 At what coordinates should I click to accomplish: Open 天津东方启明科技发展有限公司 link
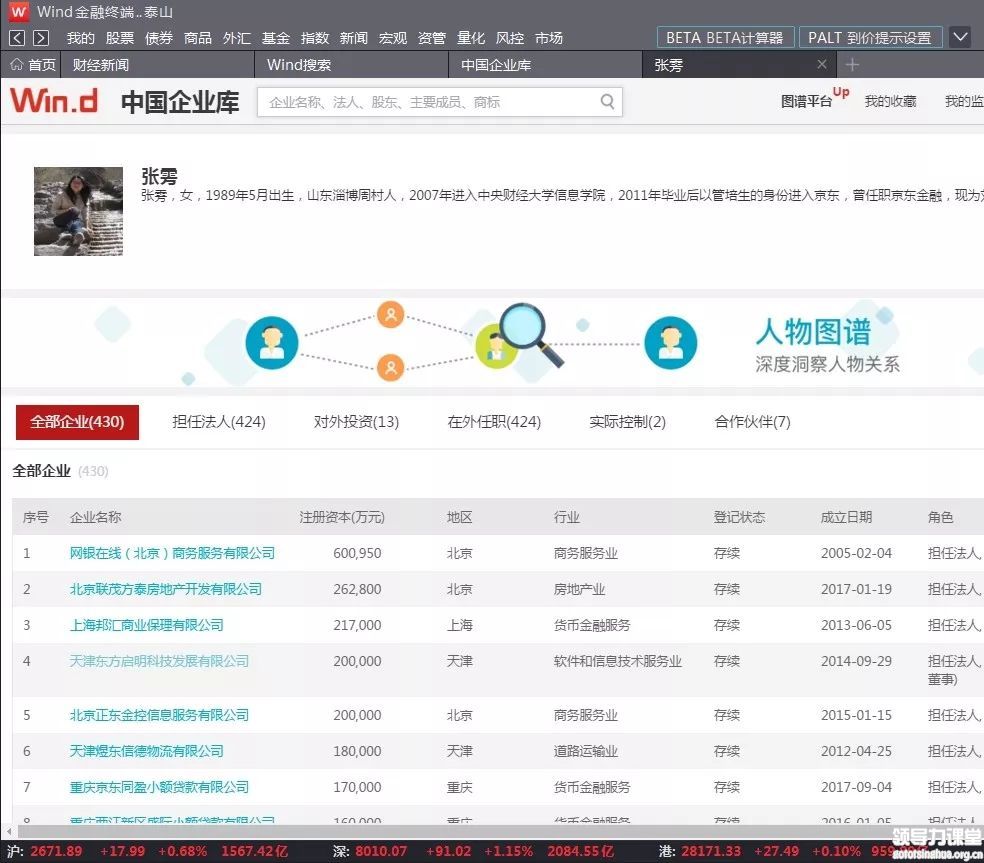point(159,661)
